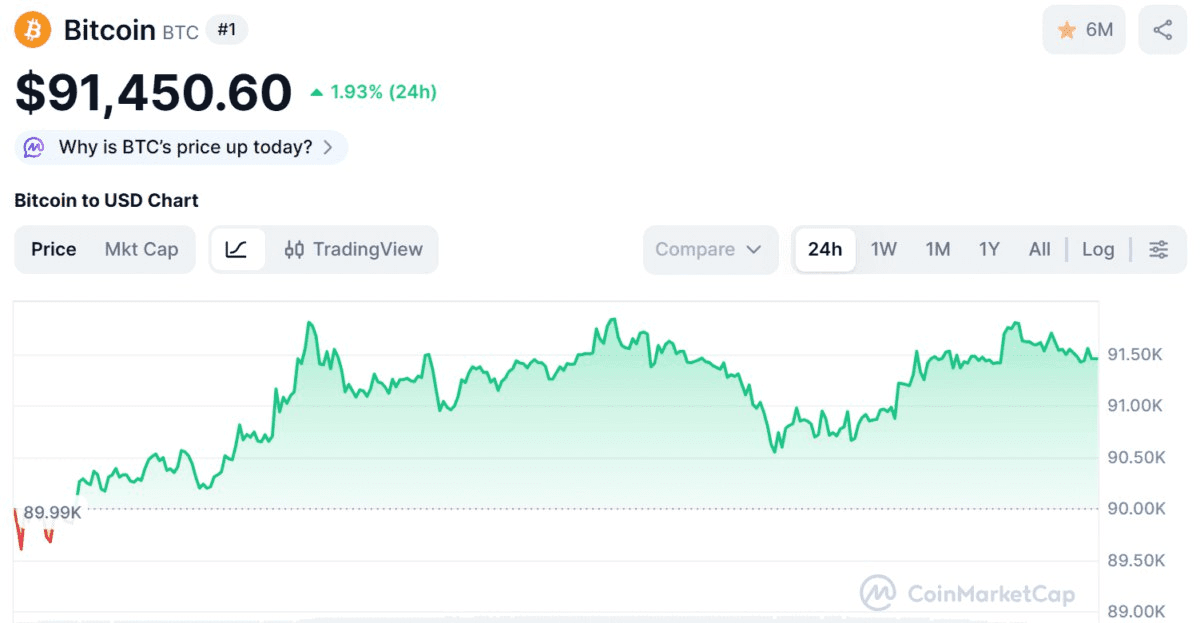Show the 1M chart range

coord(937,249)
